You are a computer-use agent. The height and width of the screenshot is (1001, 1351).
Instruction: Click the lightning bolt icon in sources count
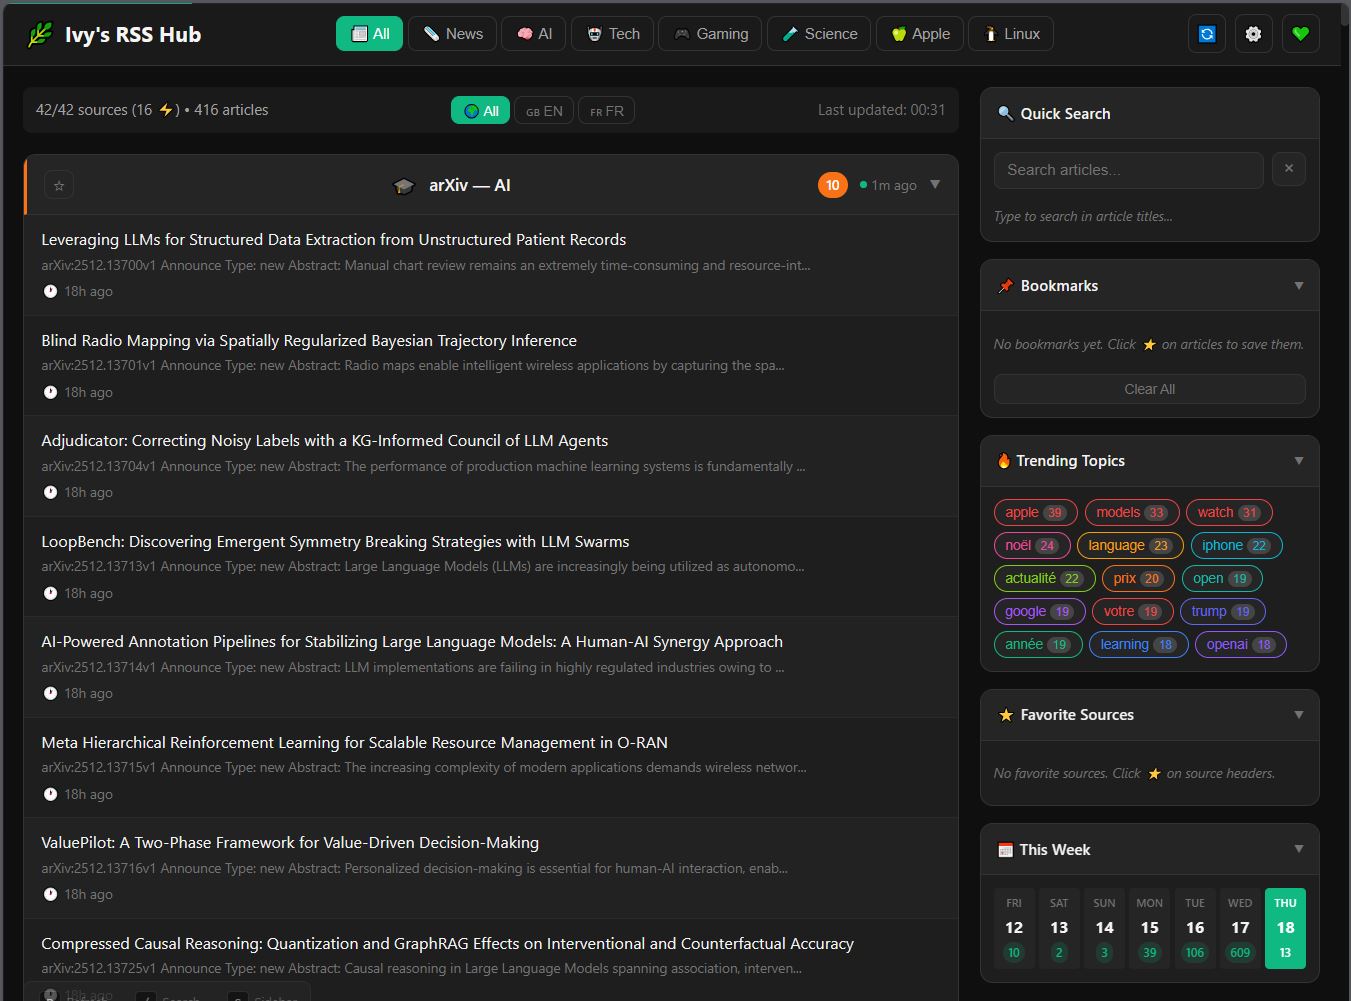coord(166,110)
